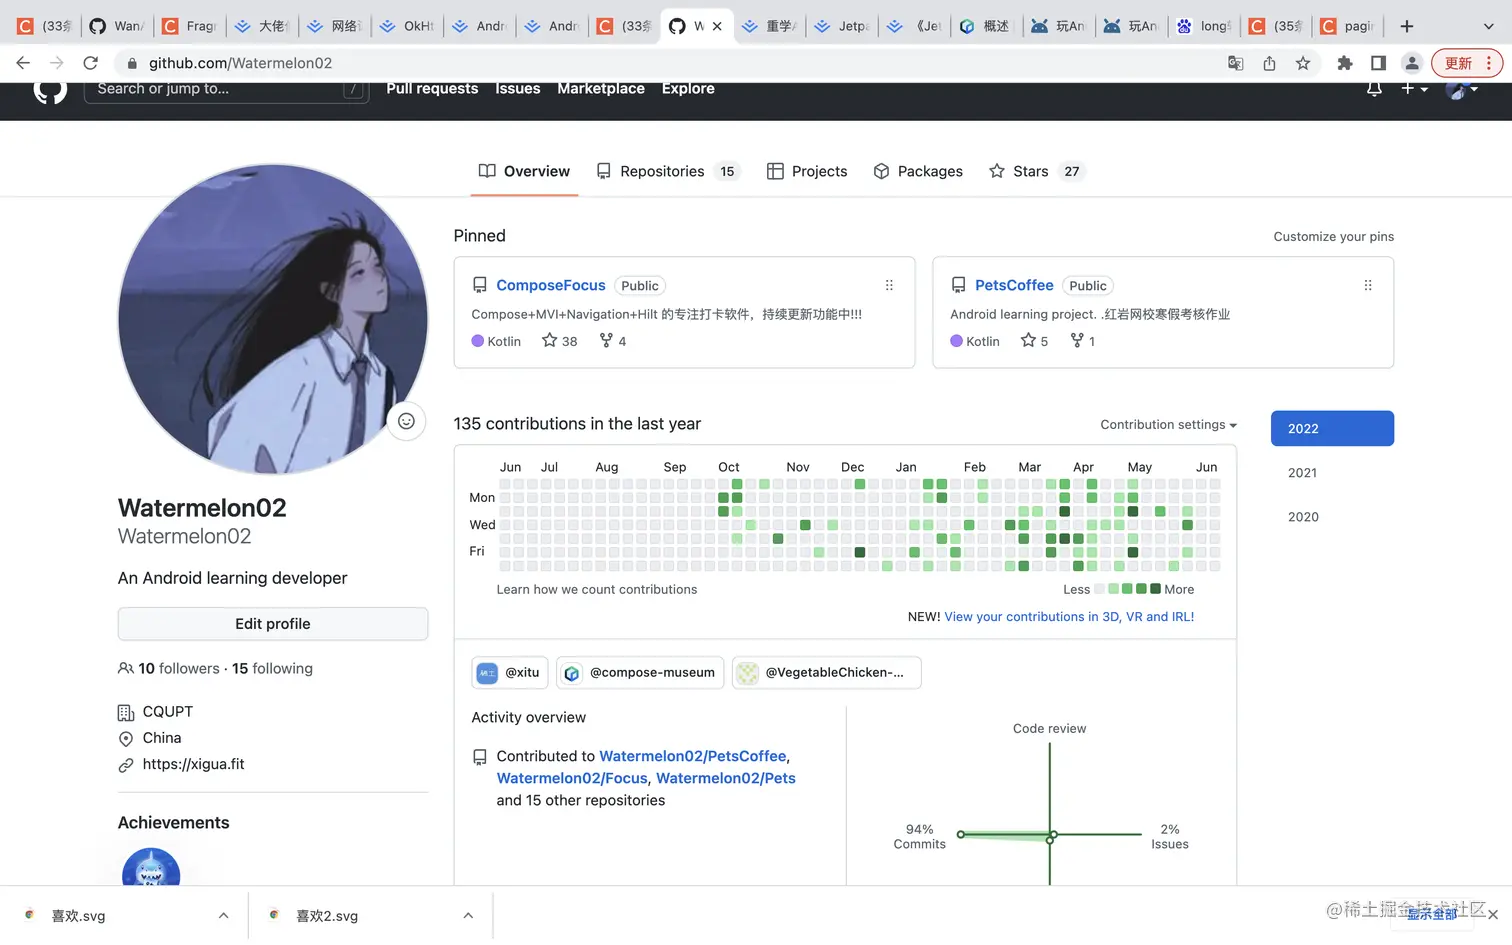Screen dimensions: 1512x945
Task: Open Chrome profile icon
Action: [1412, 63]
